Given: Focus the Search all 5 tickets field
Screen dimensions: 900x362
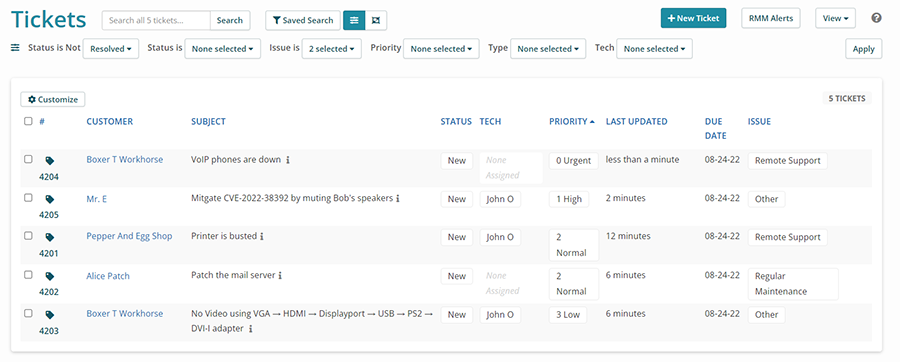Looking at the screenshot, I should pos(156,20).
